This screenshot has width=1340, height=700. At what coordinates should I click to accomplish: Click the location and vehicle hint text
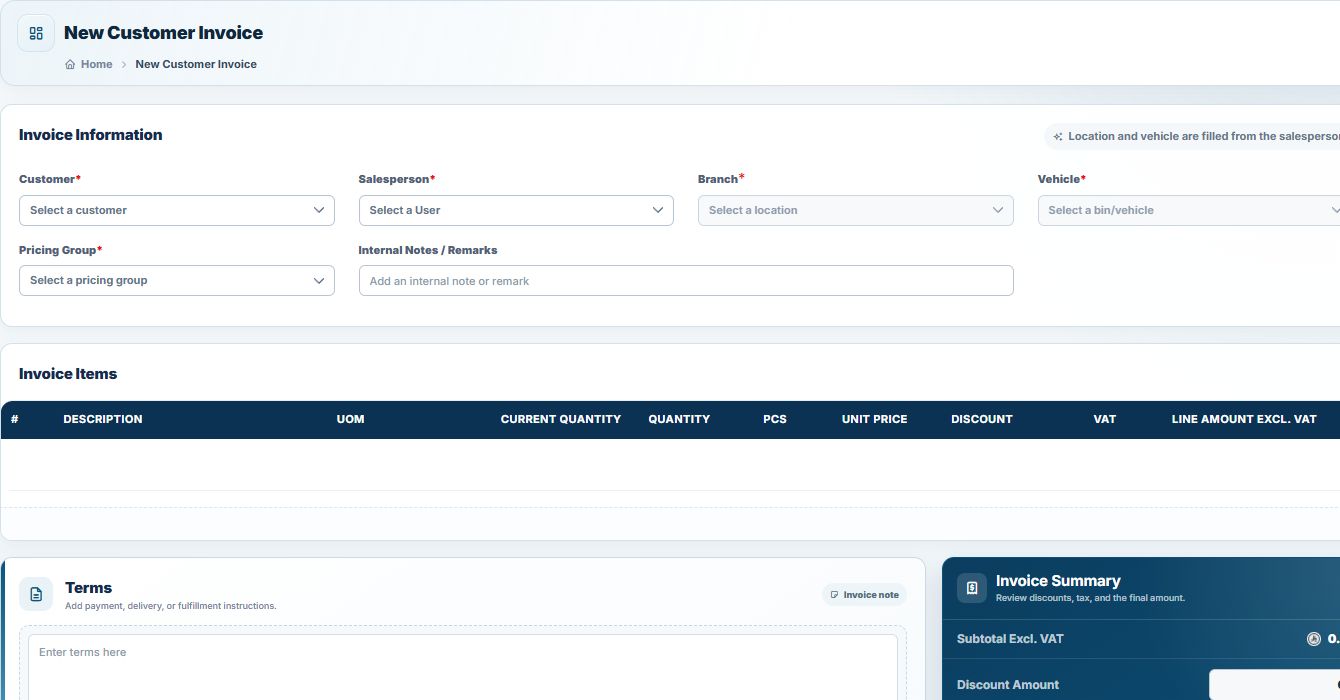pos(1204,136)
